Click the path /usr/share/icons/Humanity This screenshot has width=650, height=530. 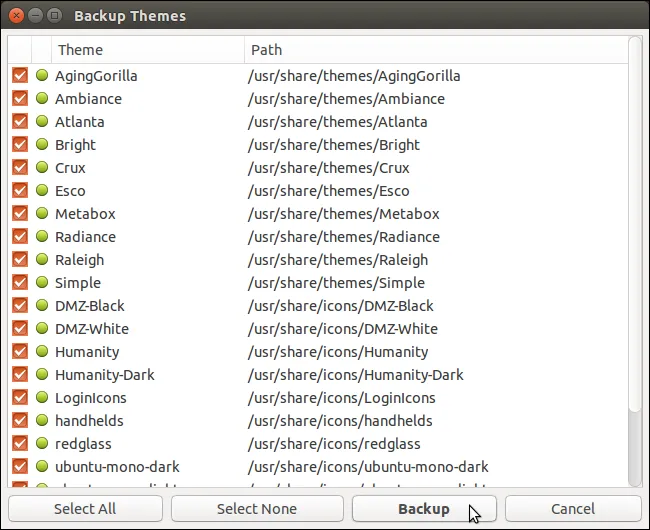point(338,352)
